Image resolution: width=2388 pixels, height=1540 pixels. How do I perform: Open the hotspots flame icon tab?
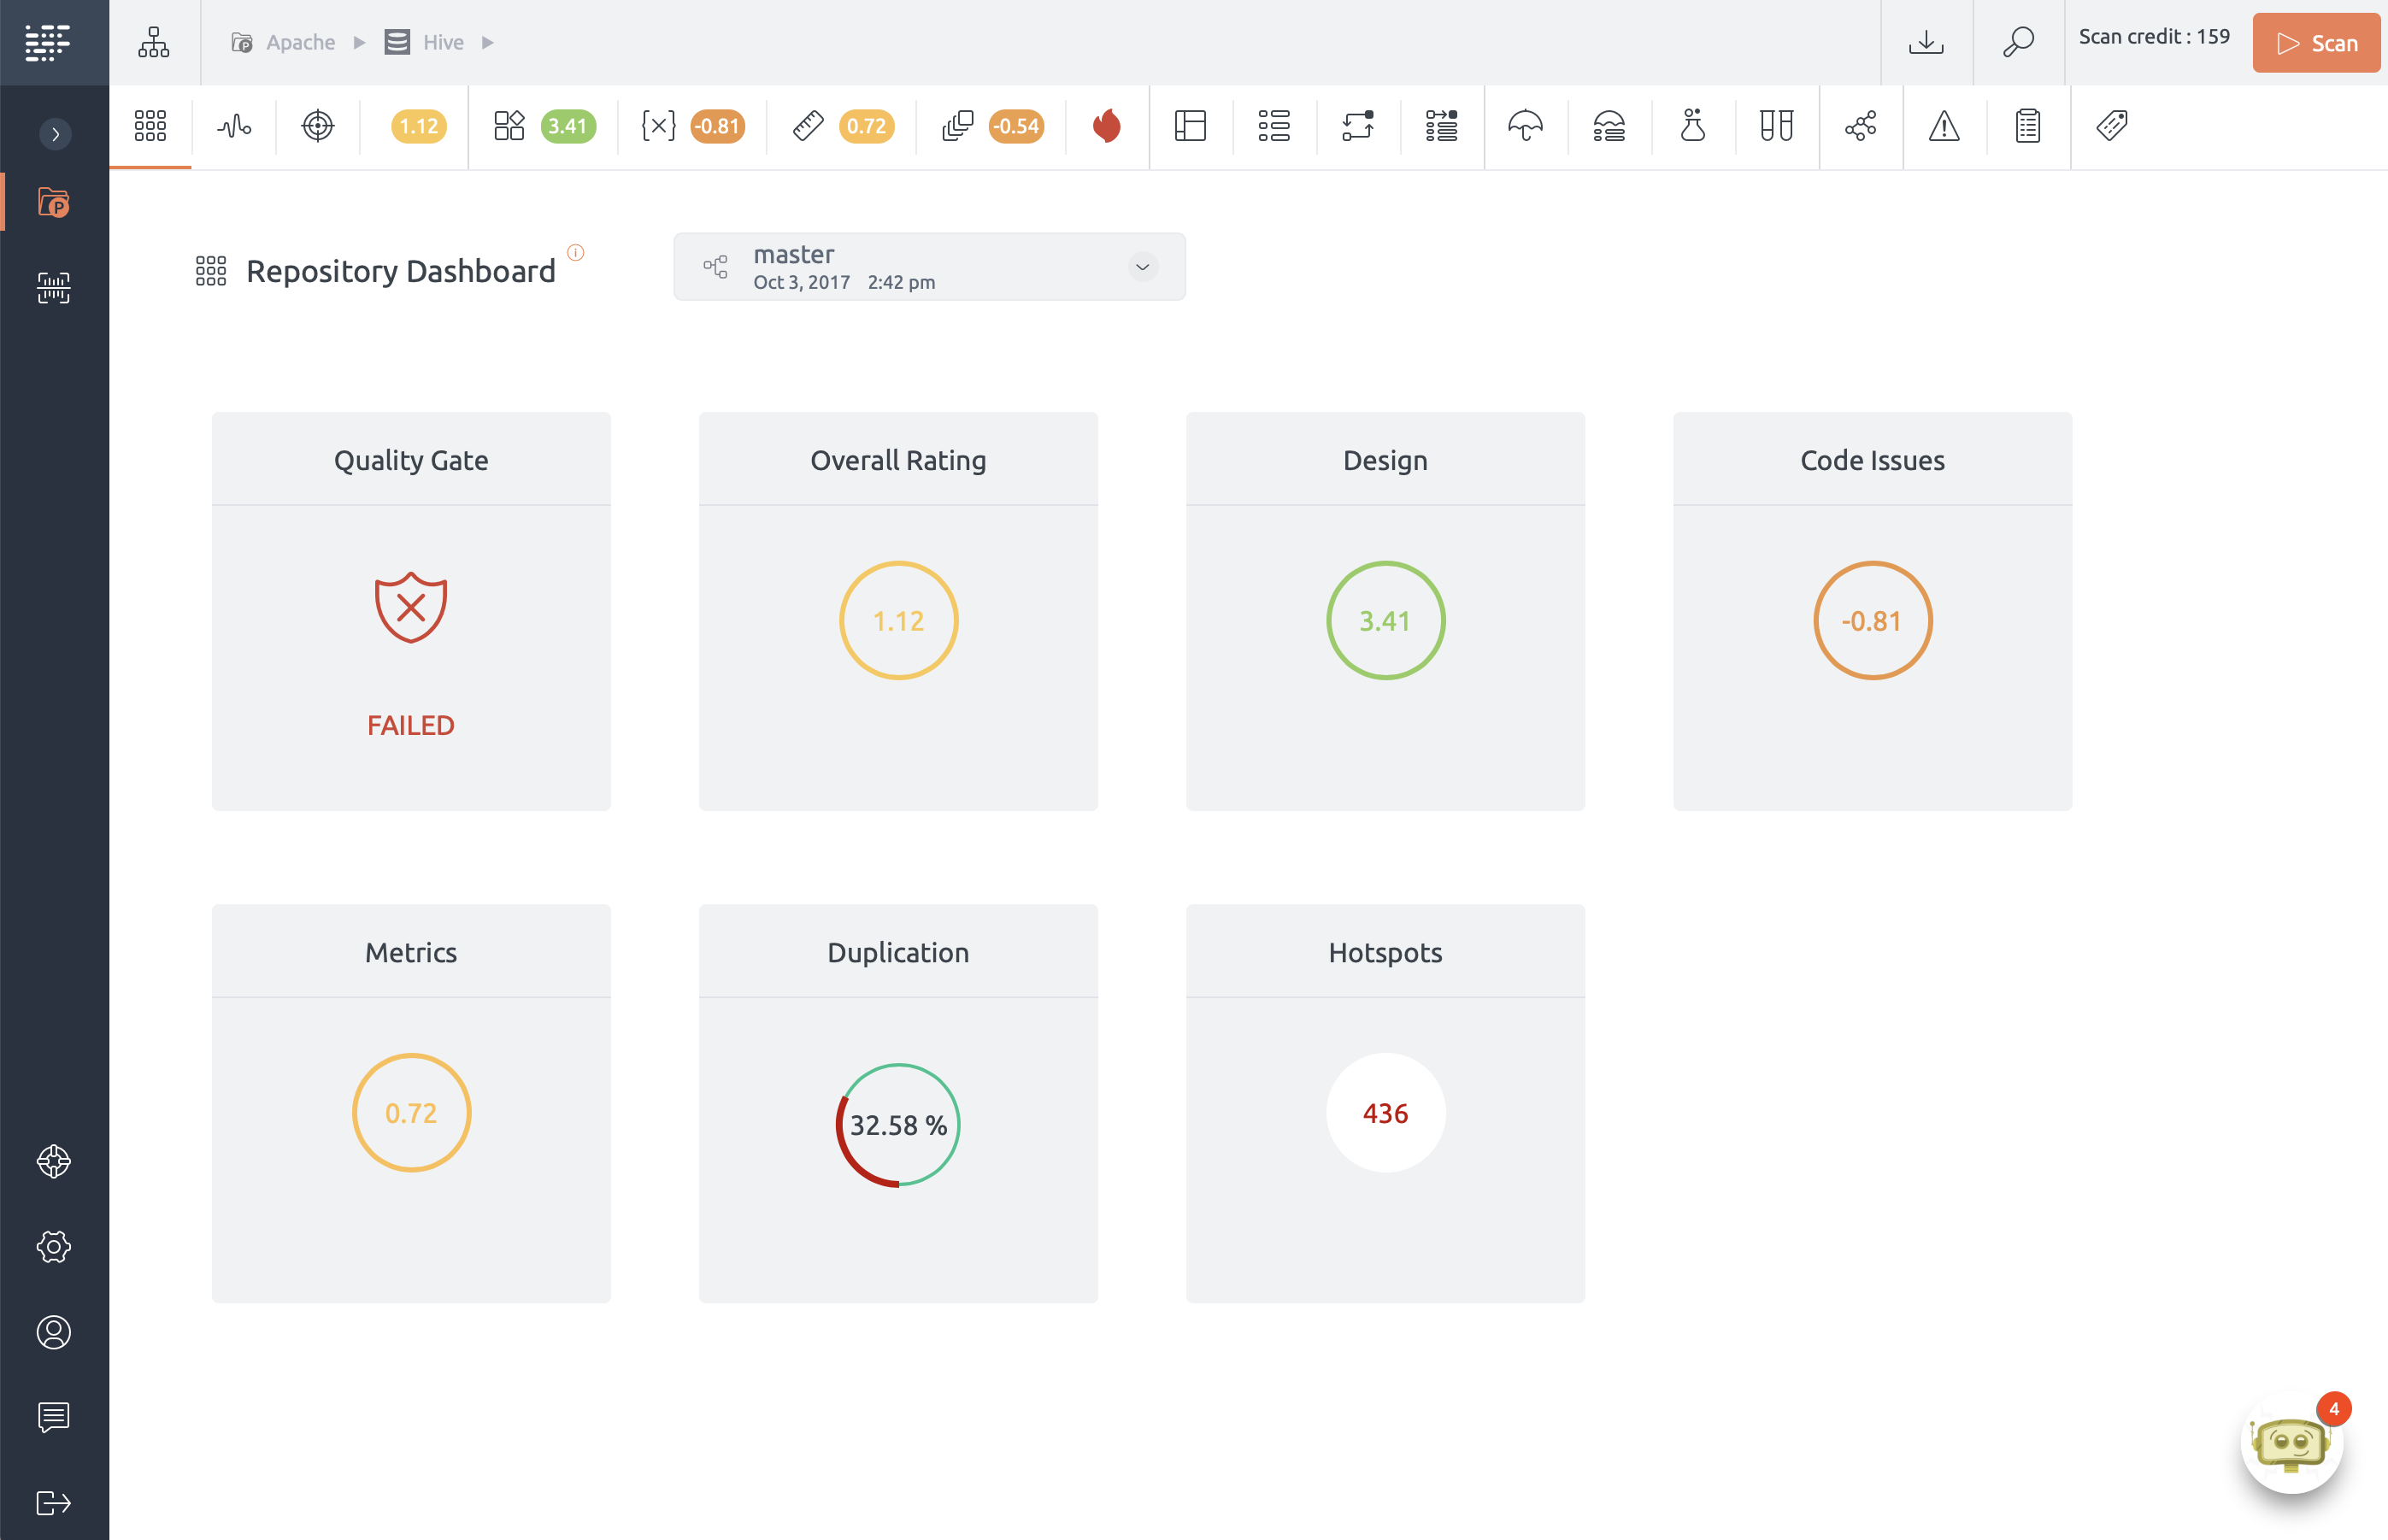[x=1106, y=126]
